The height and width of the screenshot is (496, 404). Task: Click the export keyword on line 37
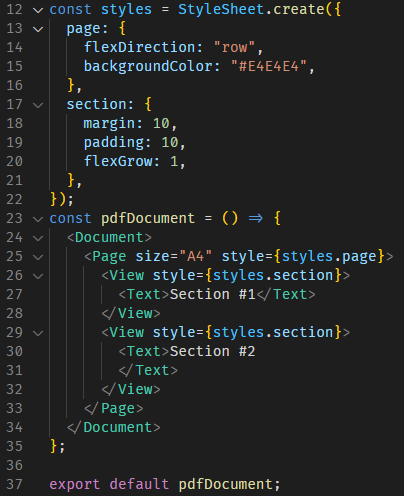click(75, 484)
